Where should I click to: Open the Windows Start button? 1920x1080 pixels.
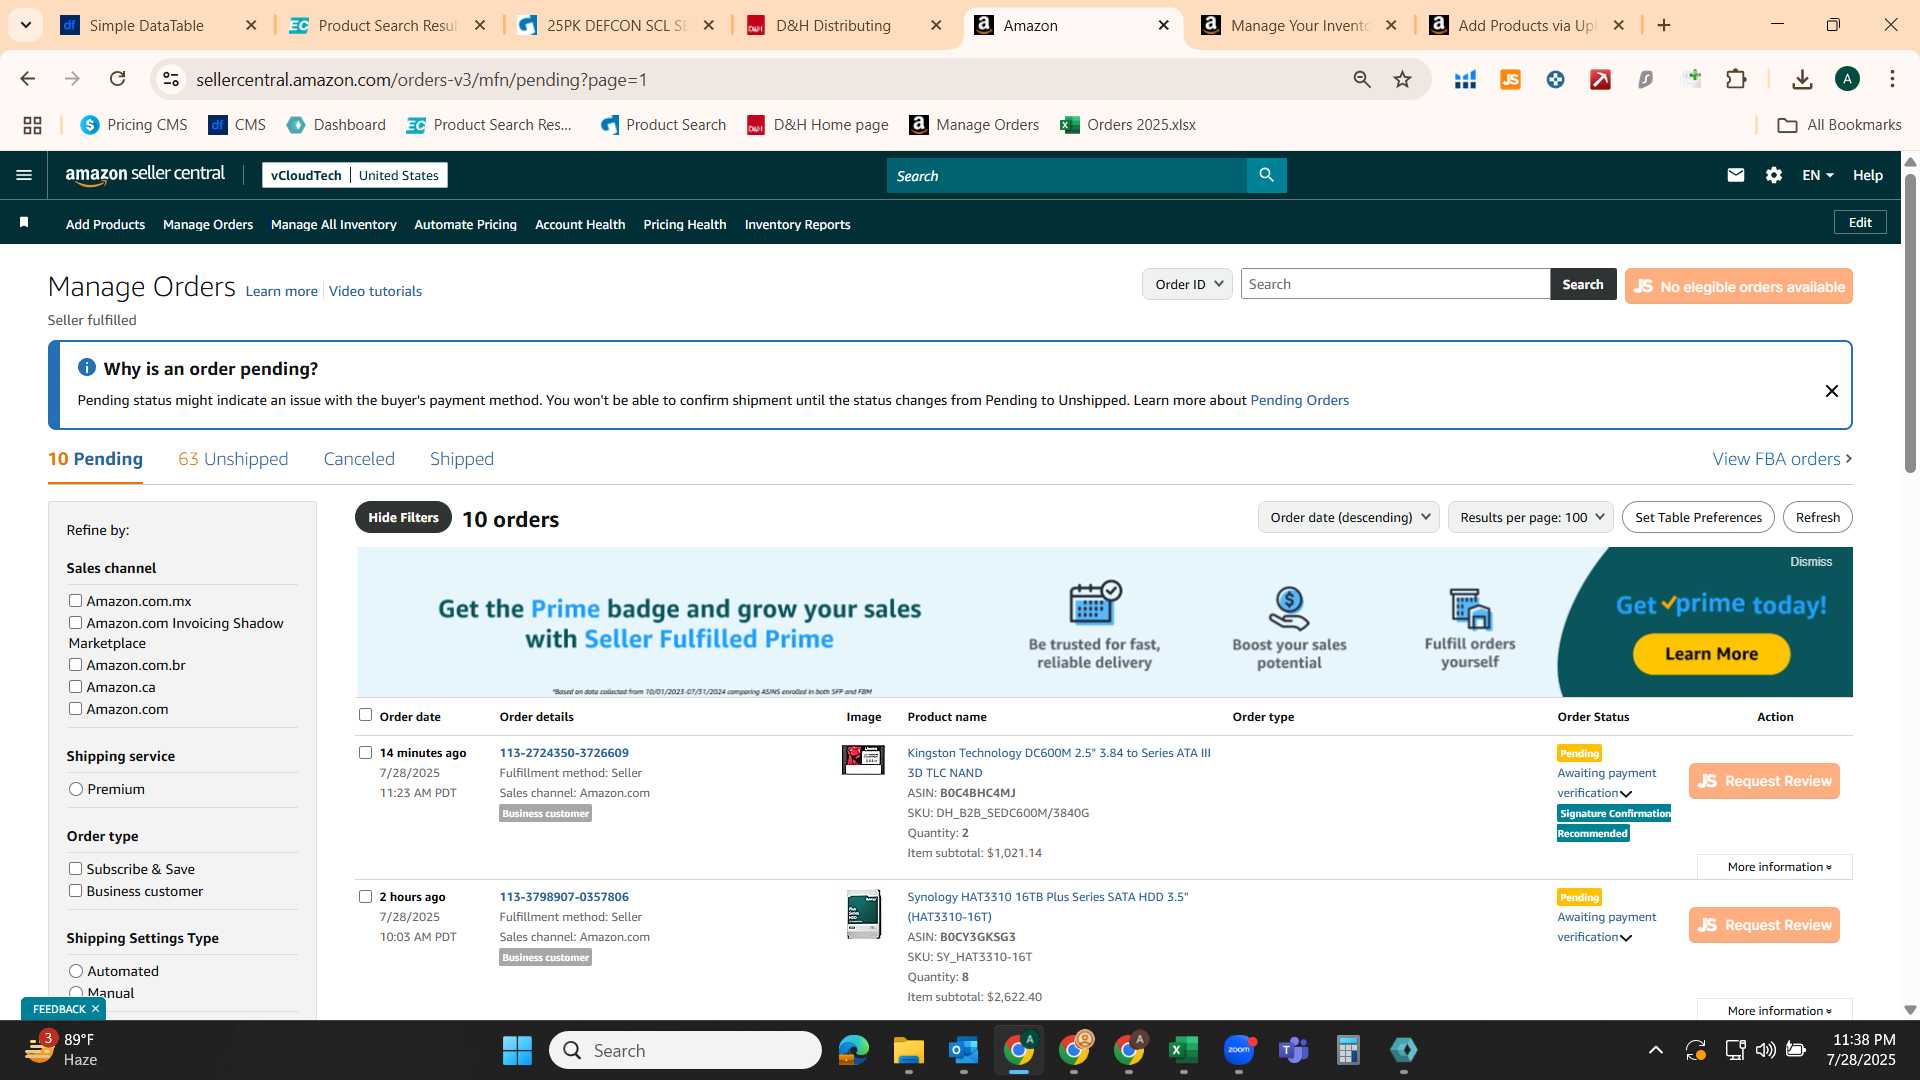pyautogui.click(x=517, y=1050)
